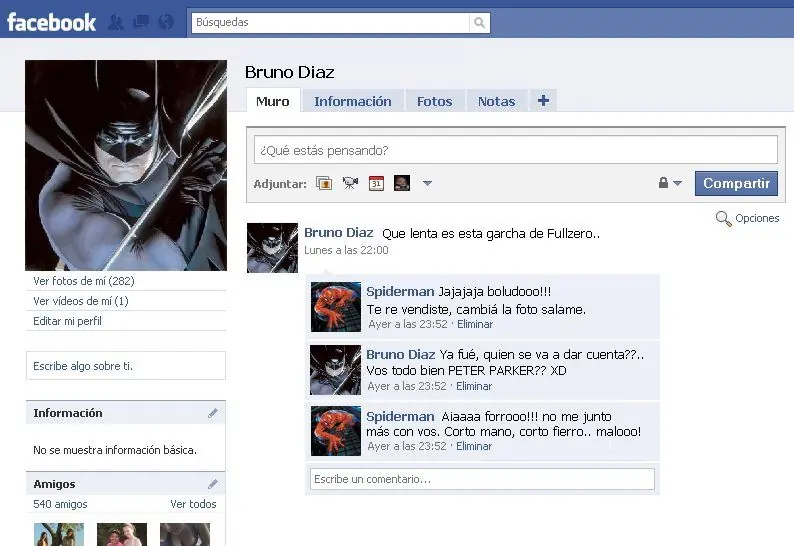Open messages icon in top bar
The height and width of the screenshot is (546, 794).
pos(141,22)
